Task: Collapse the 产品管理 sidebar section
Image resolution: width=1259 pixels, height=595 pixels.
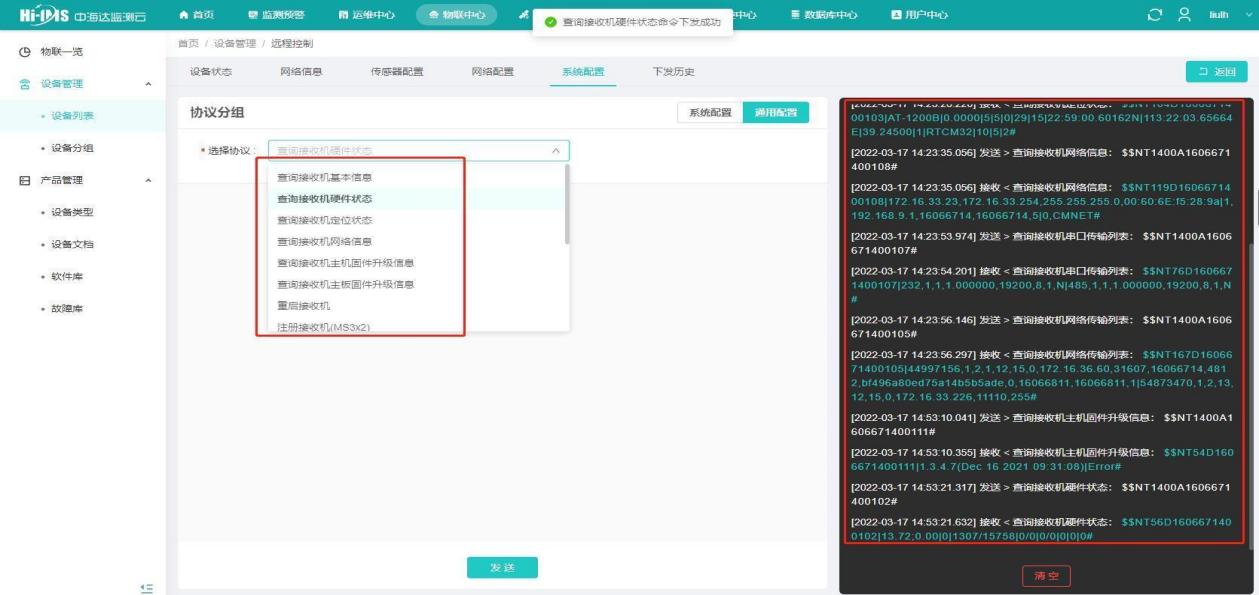Action: [x=149, y=181]
